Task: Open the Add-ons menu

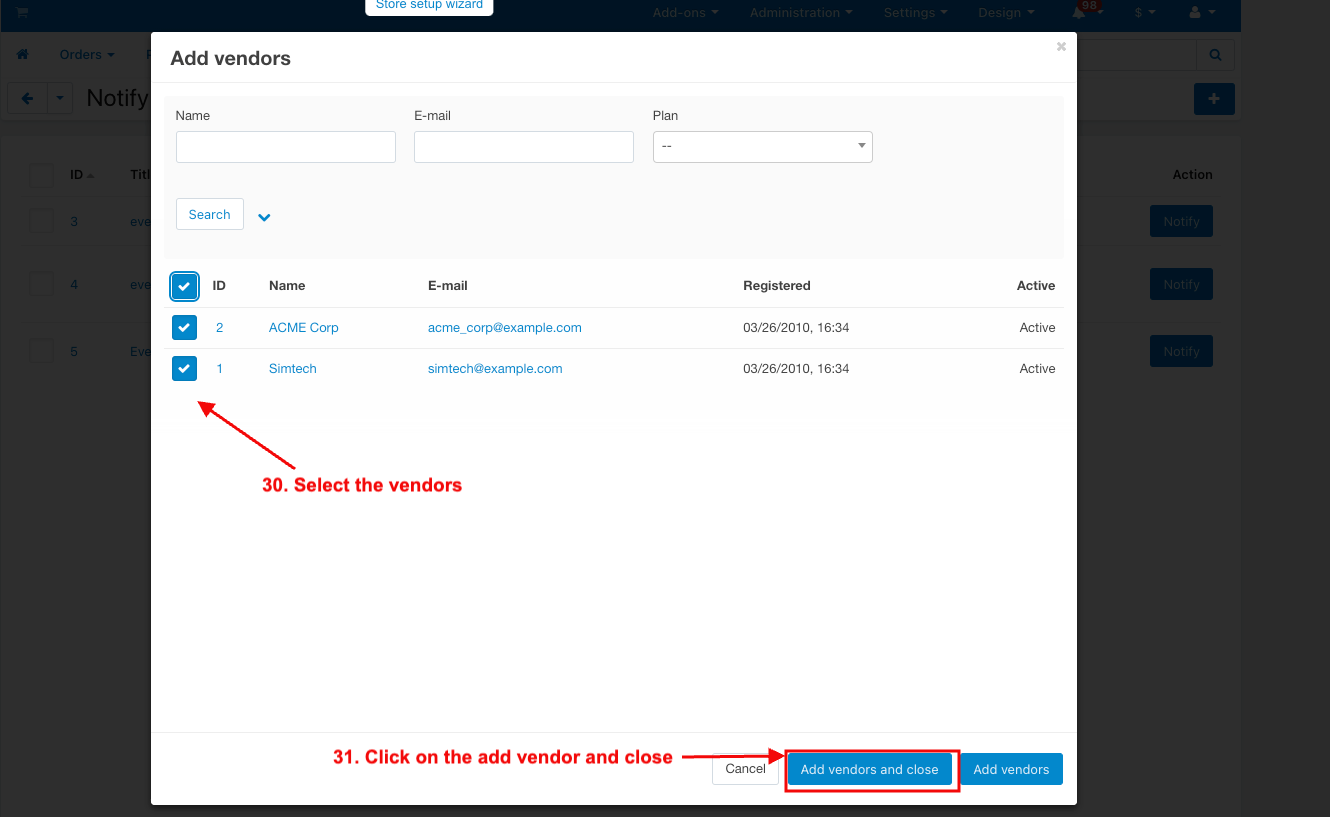Action: click(x=685, y=13)
